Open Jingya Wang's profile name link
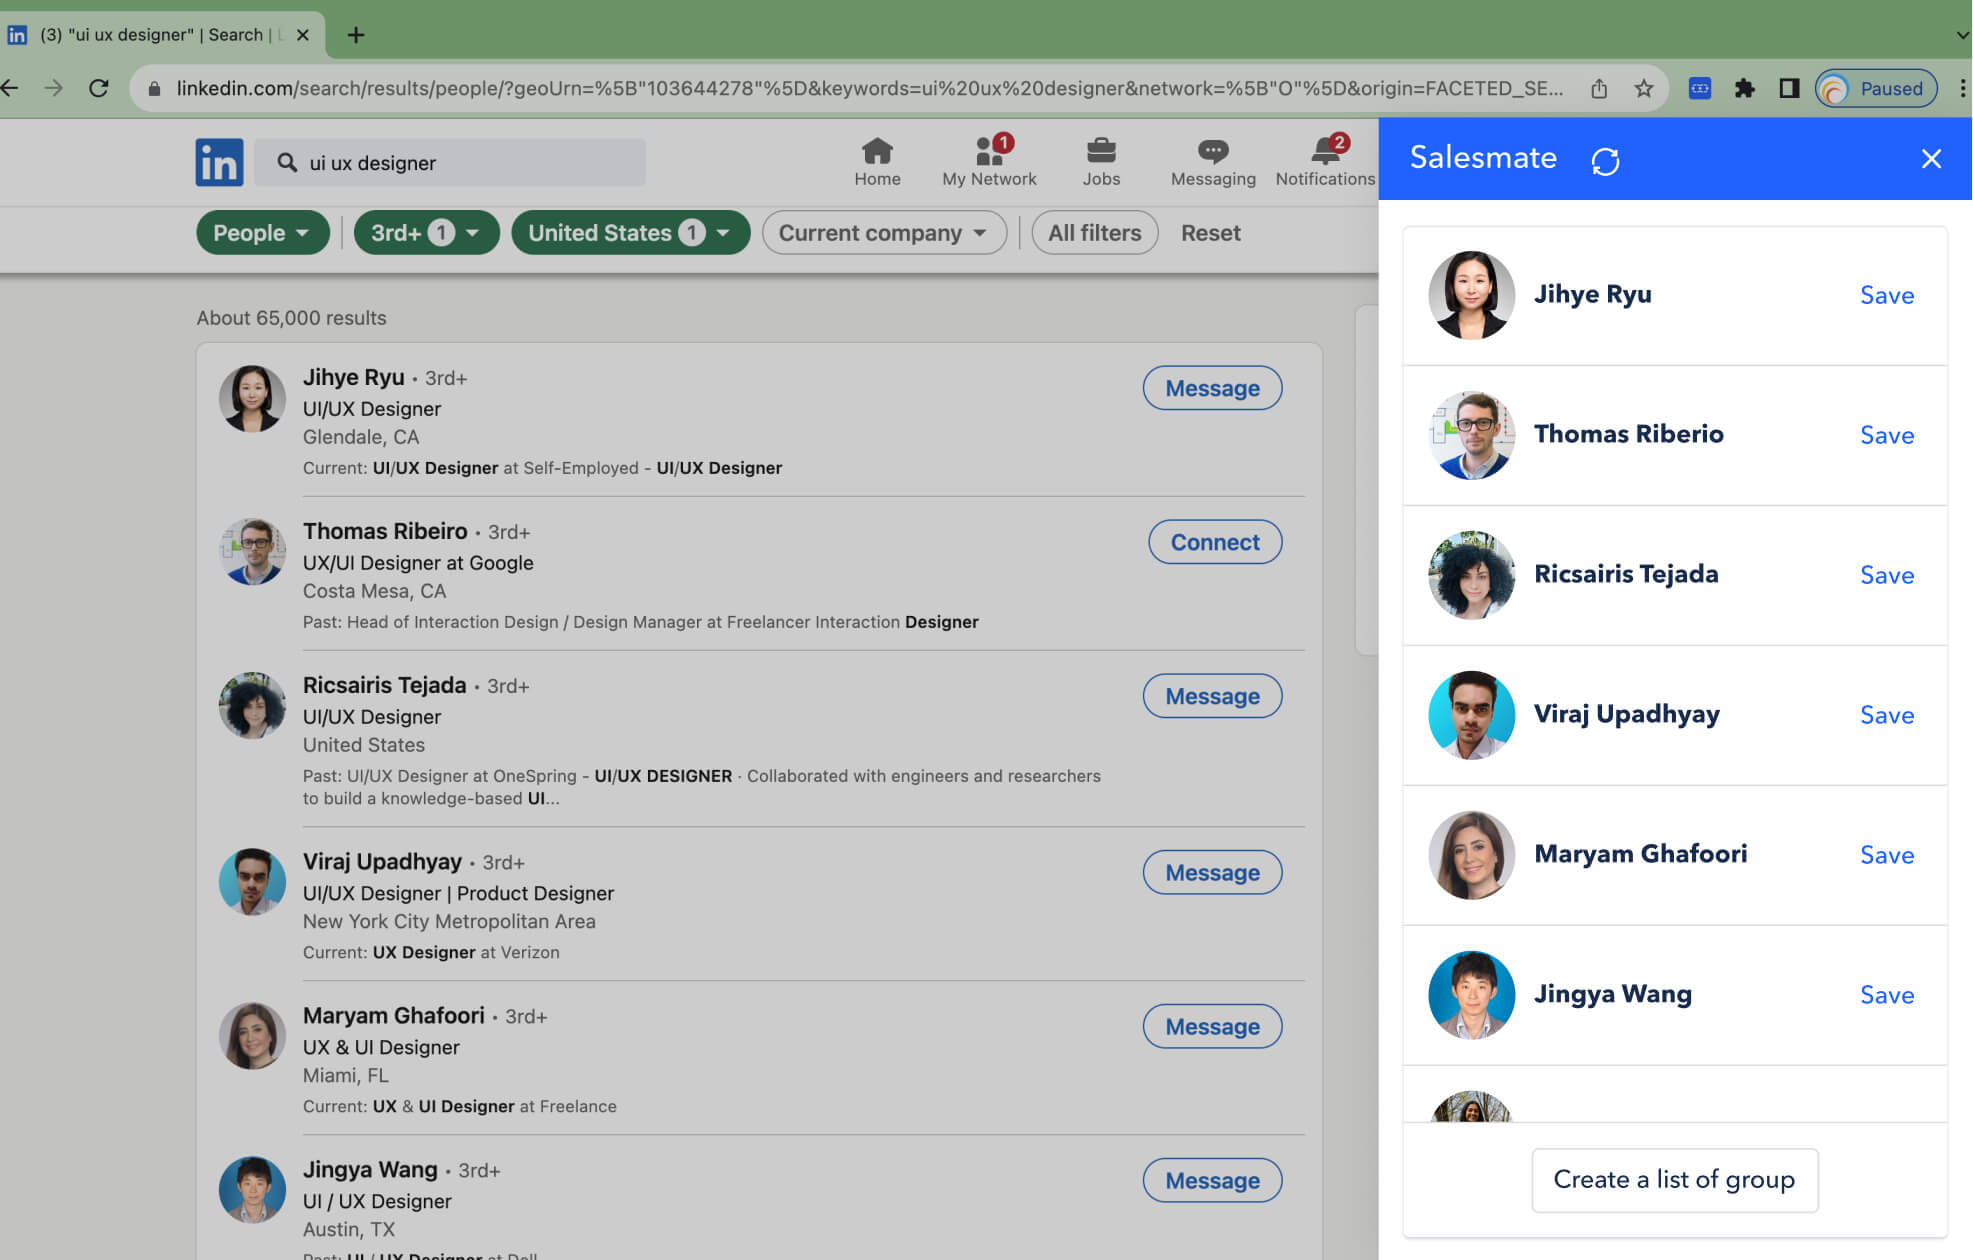 (x=370, y=1169)
